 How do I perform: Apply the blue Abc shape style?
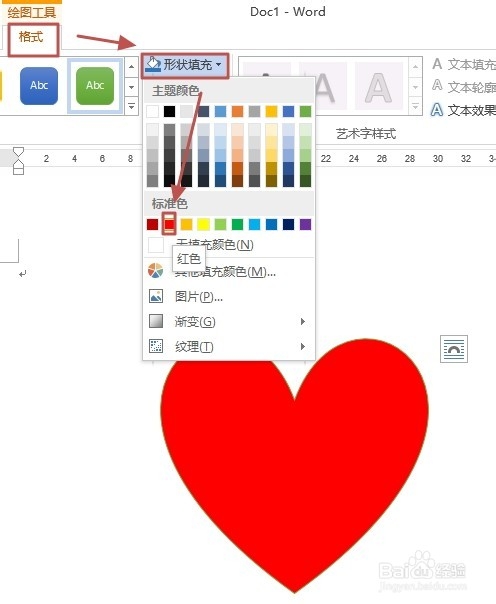pos(39,86)
